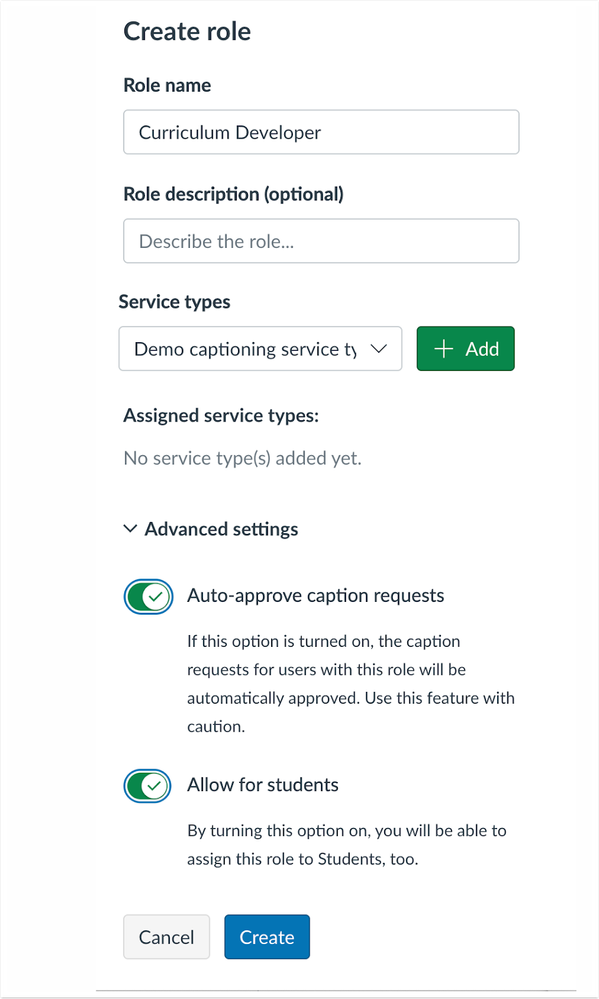The width and height of the screenshot is (599, 999).
Task: Click the checkmark knob in Allow for students switch
Action: pos(154,786)
